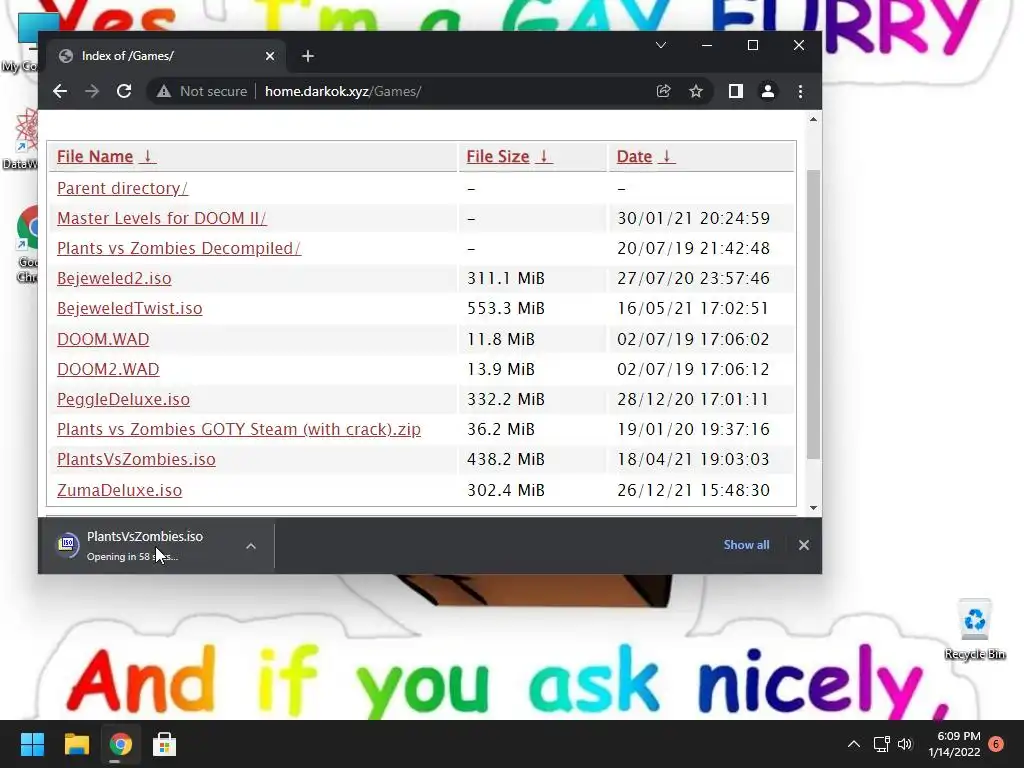The height and width of the screenshot is (768, 1024).
Task: Click the 311.1 MiB size value
Action: pos(505,278)
